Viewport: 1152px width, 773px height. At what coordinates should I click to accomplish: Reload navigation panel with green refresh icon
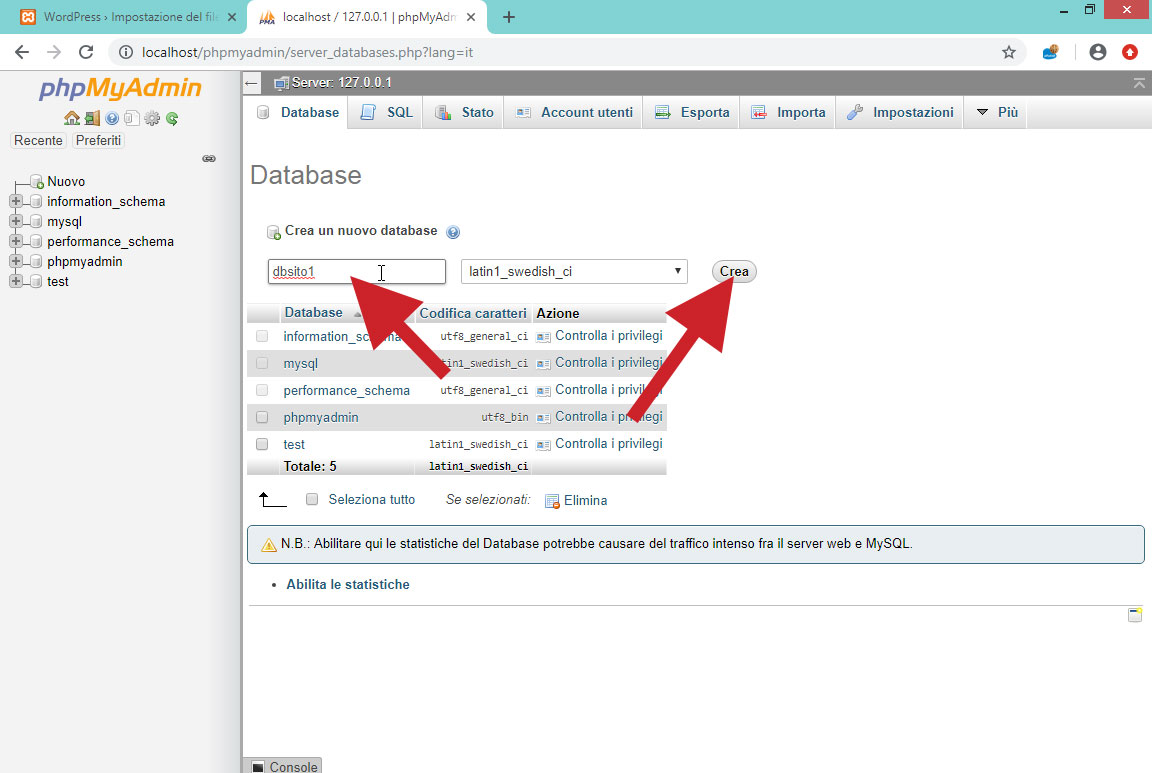(172, 118)
